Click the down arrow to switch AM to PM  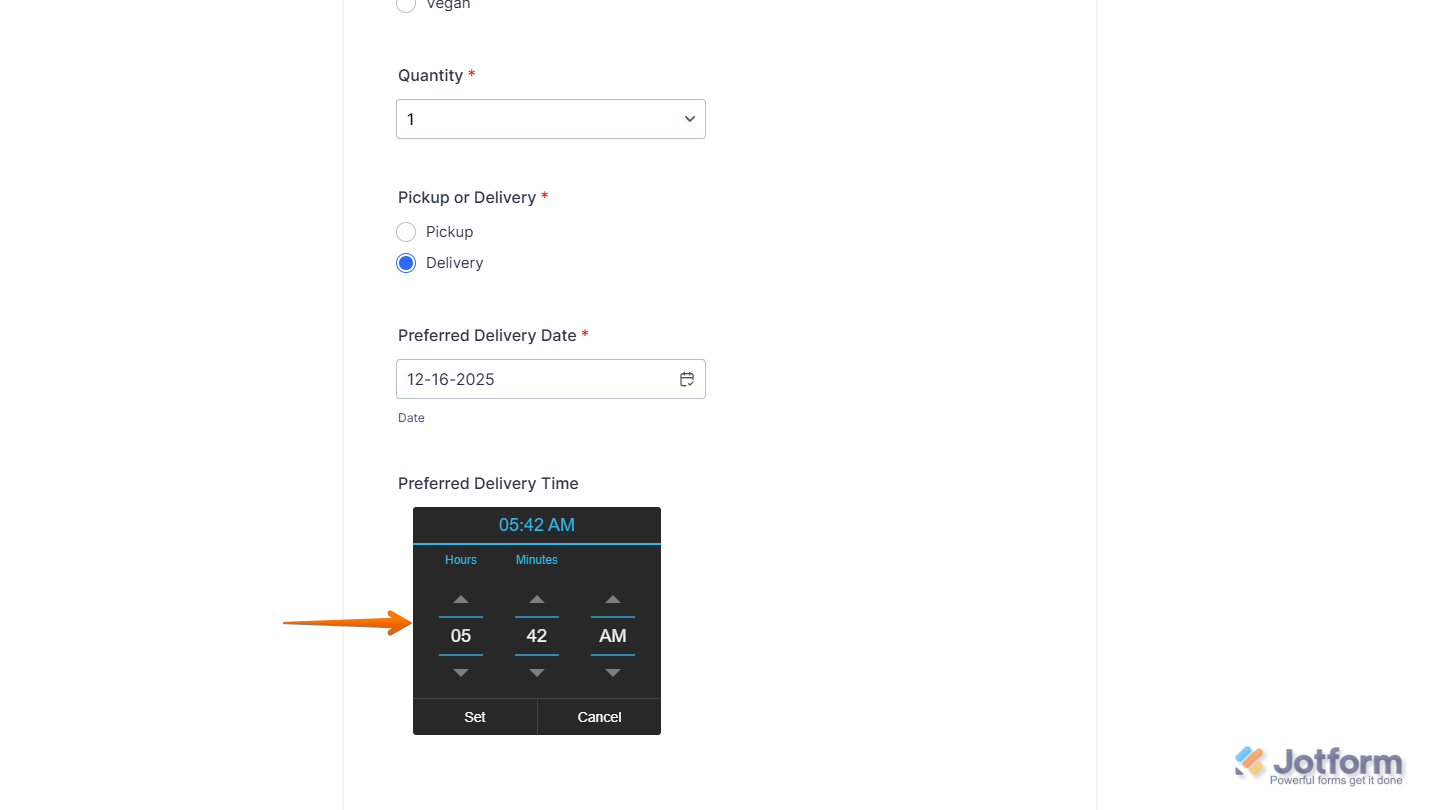tap(612, 672)
